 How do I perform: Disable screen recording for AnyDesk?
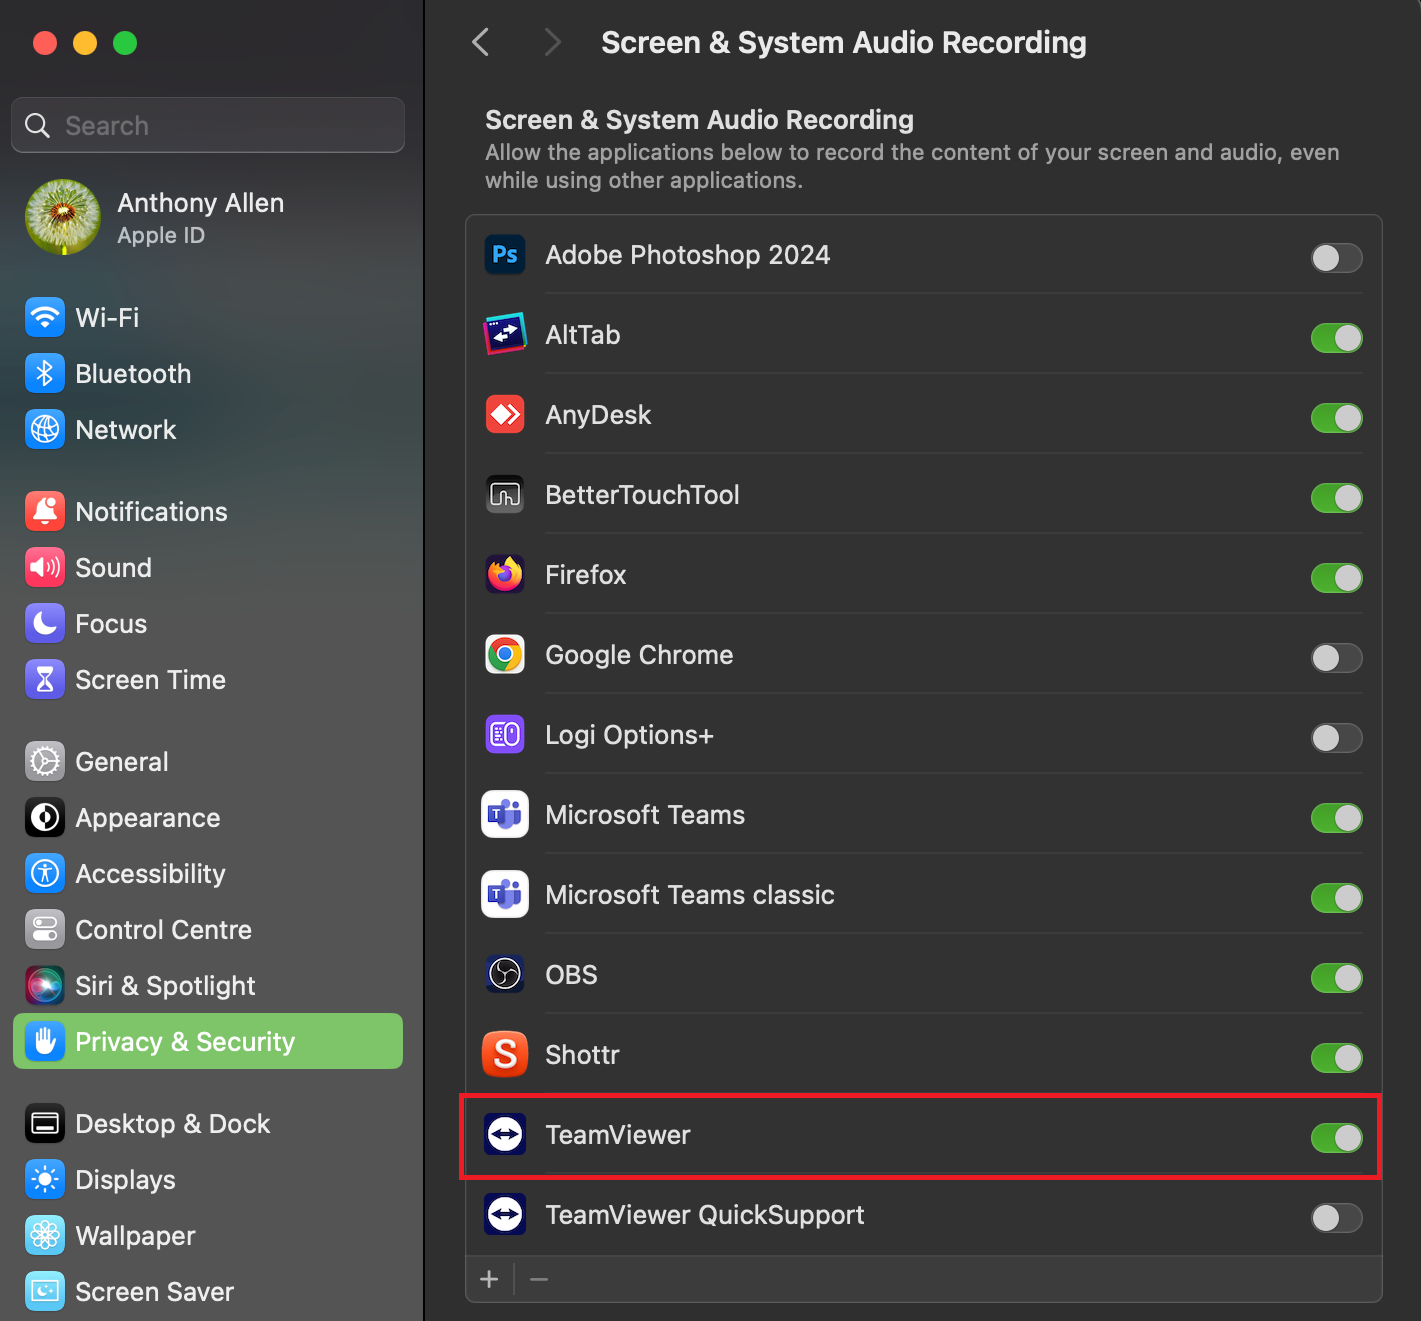click(1336, 418)
